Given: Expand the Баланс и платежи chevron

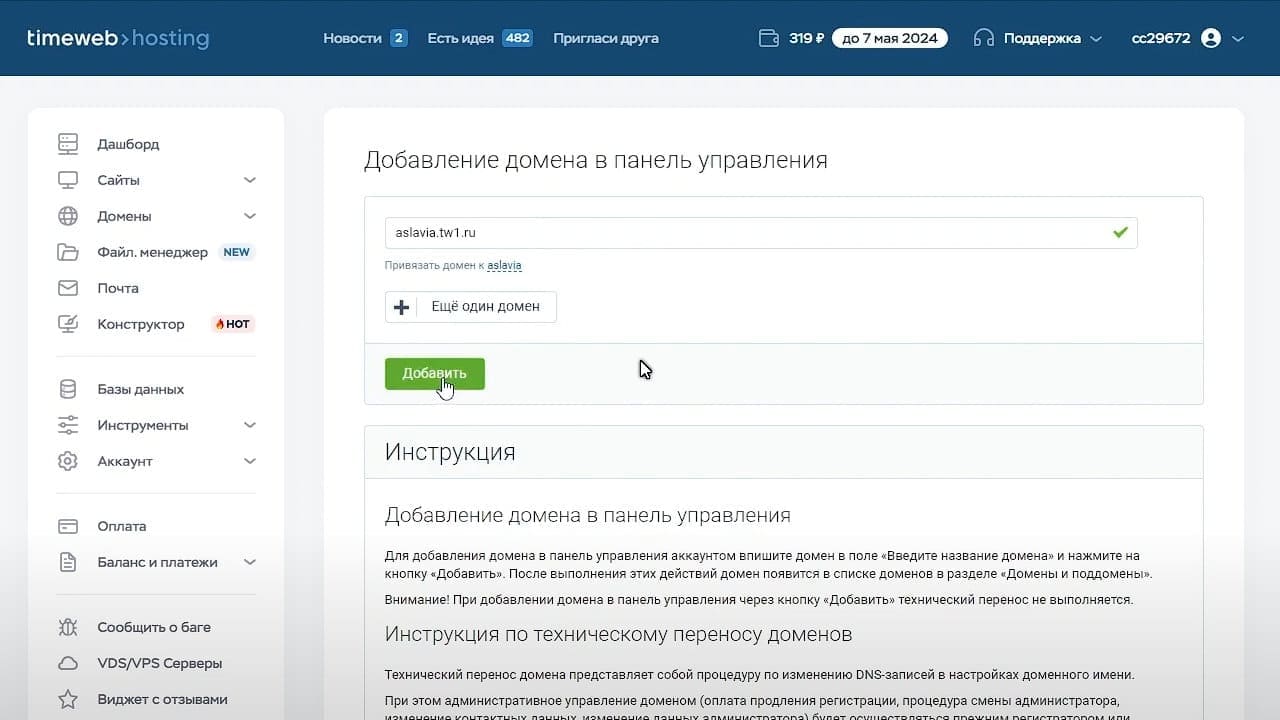Looking at the screenshot, I should [250, 562].
